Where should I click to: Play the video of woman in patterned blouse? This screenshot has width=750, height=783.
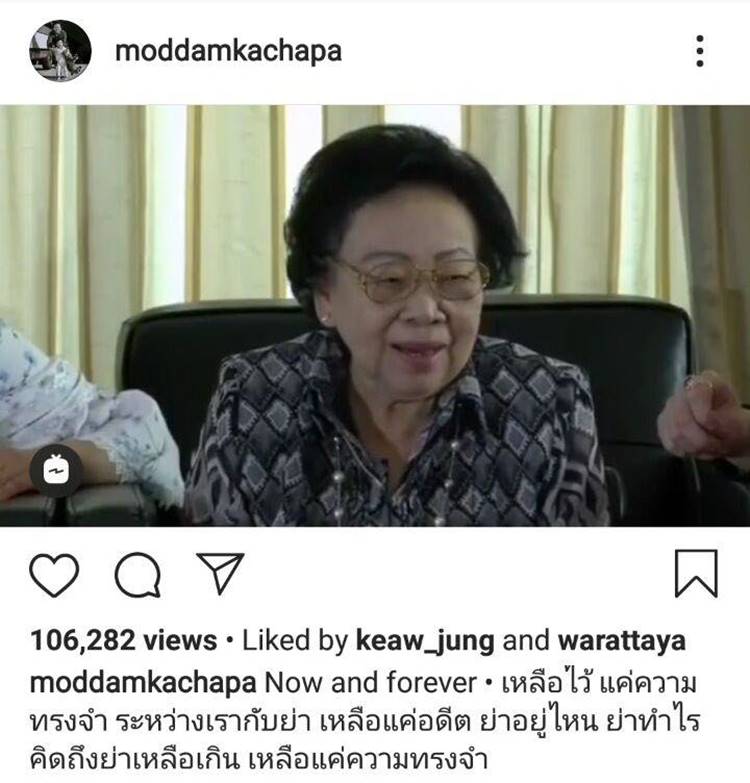pos(375,316)
